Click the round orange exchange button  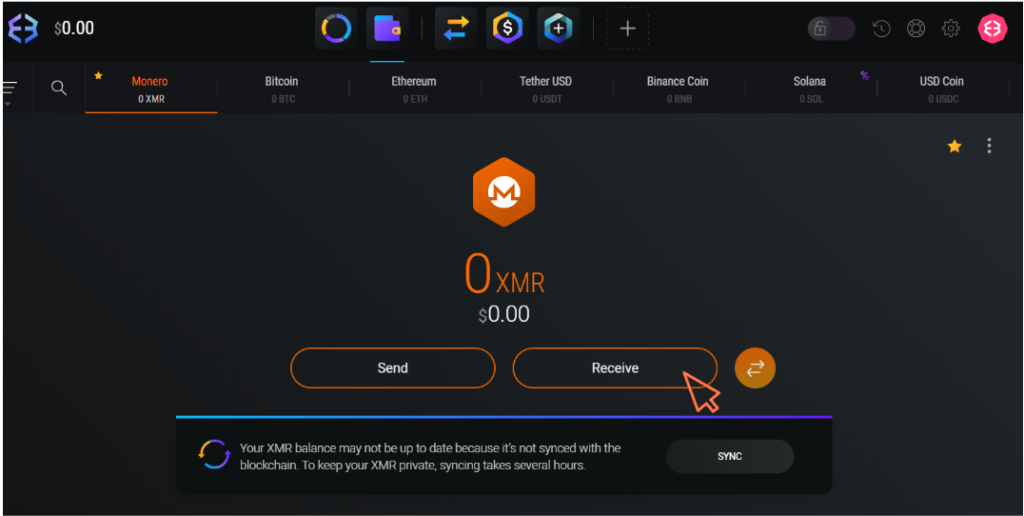(755, 368)
